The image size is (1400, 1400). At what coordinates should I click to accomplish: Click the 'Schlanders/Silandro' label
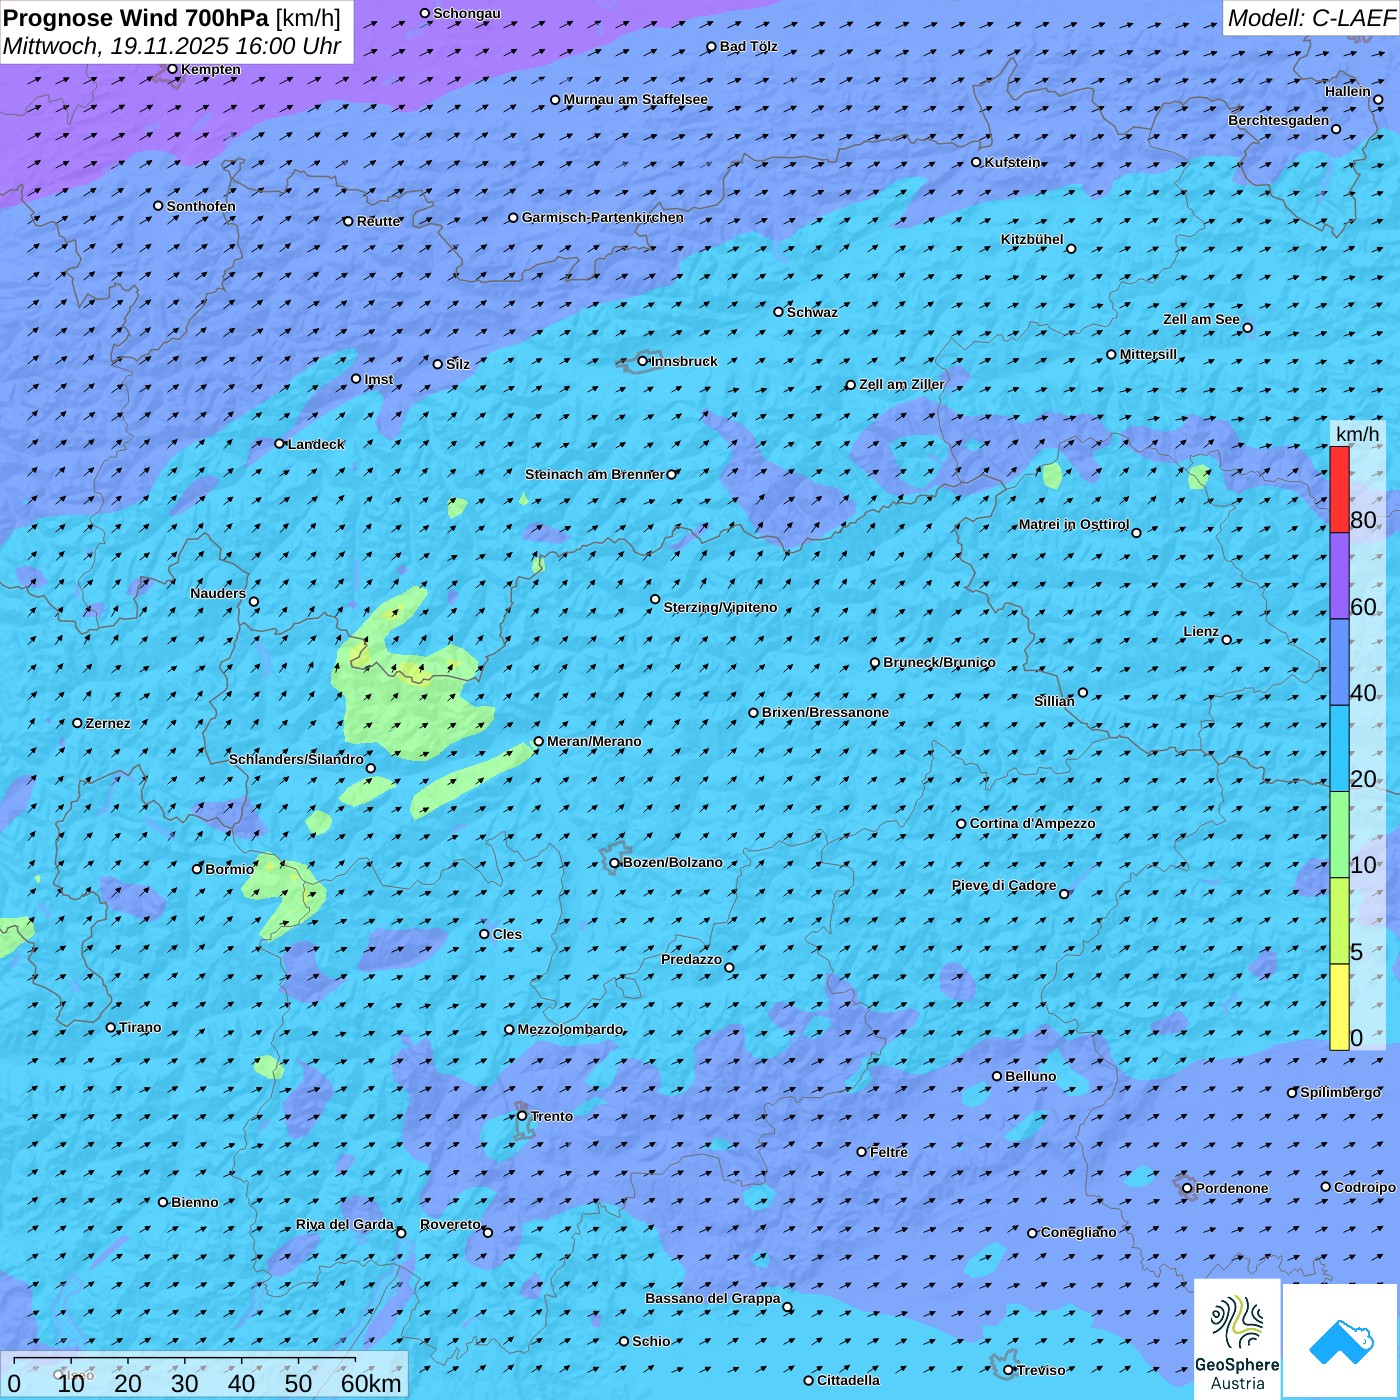coord(296,759)
